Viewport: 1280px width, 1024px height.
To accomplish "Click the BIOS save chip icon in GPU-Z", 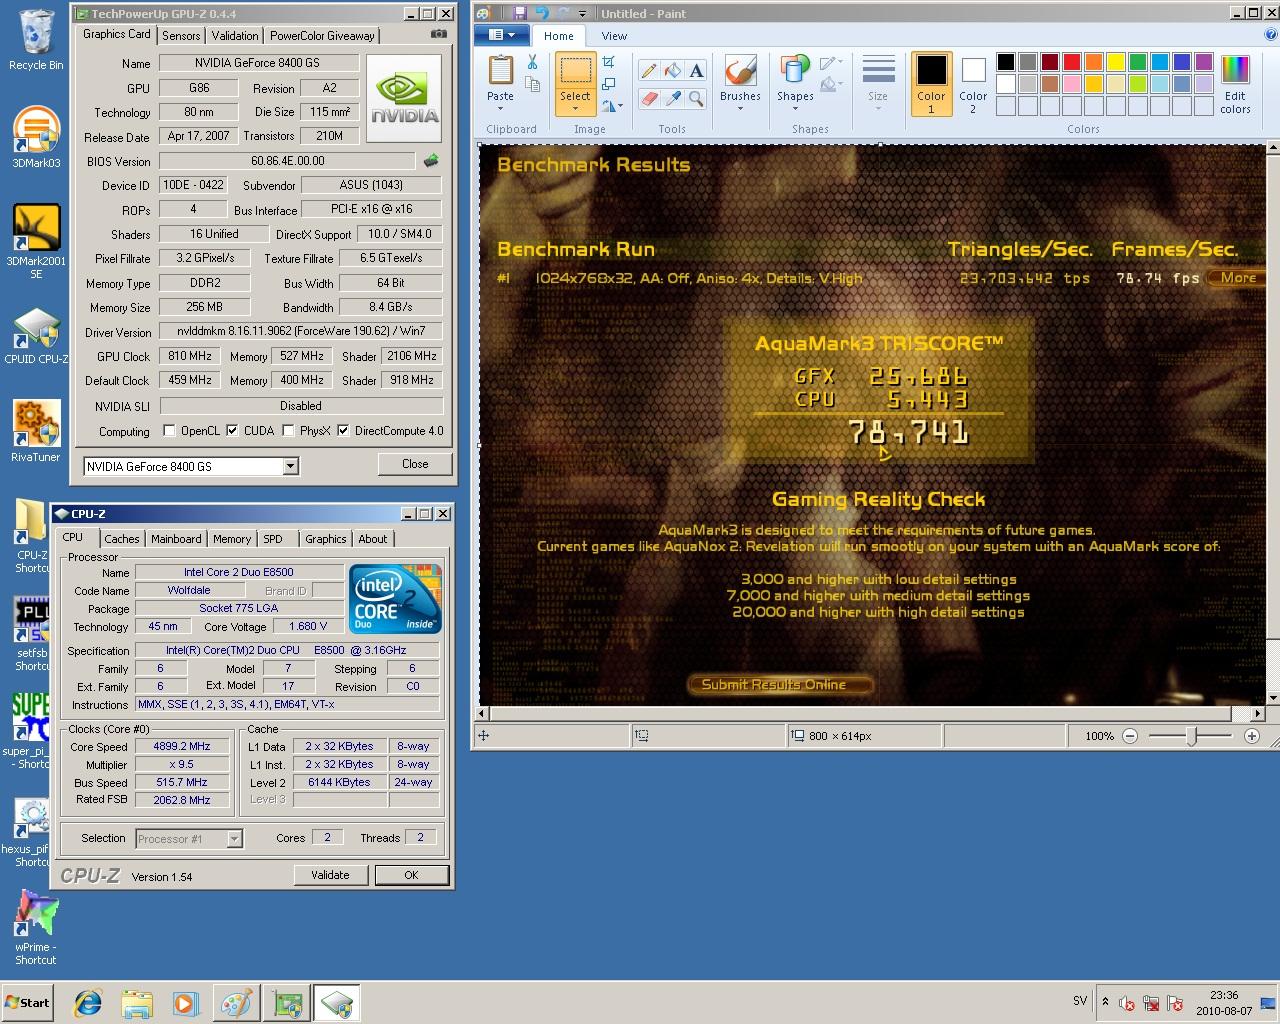I will (431, 160).
